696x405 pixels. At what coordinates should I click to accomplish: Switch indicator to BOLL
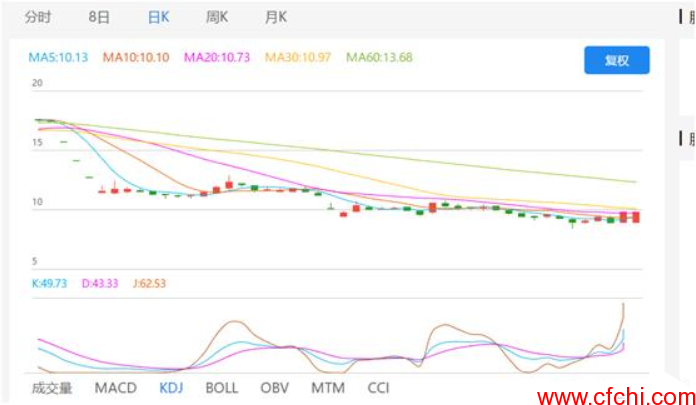pos(221,388)
